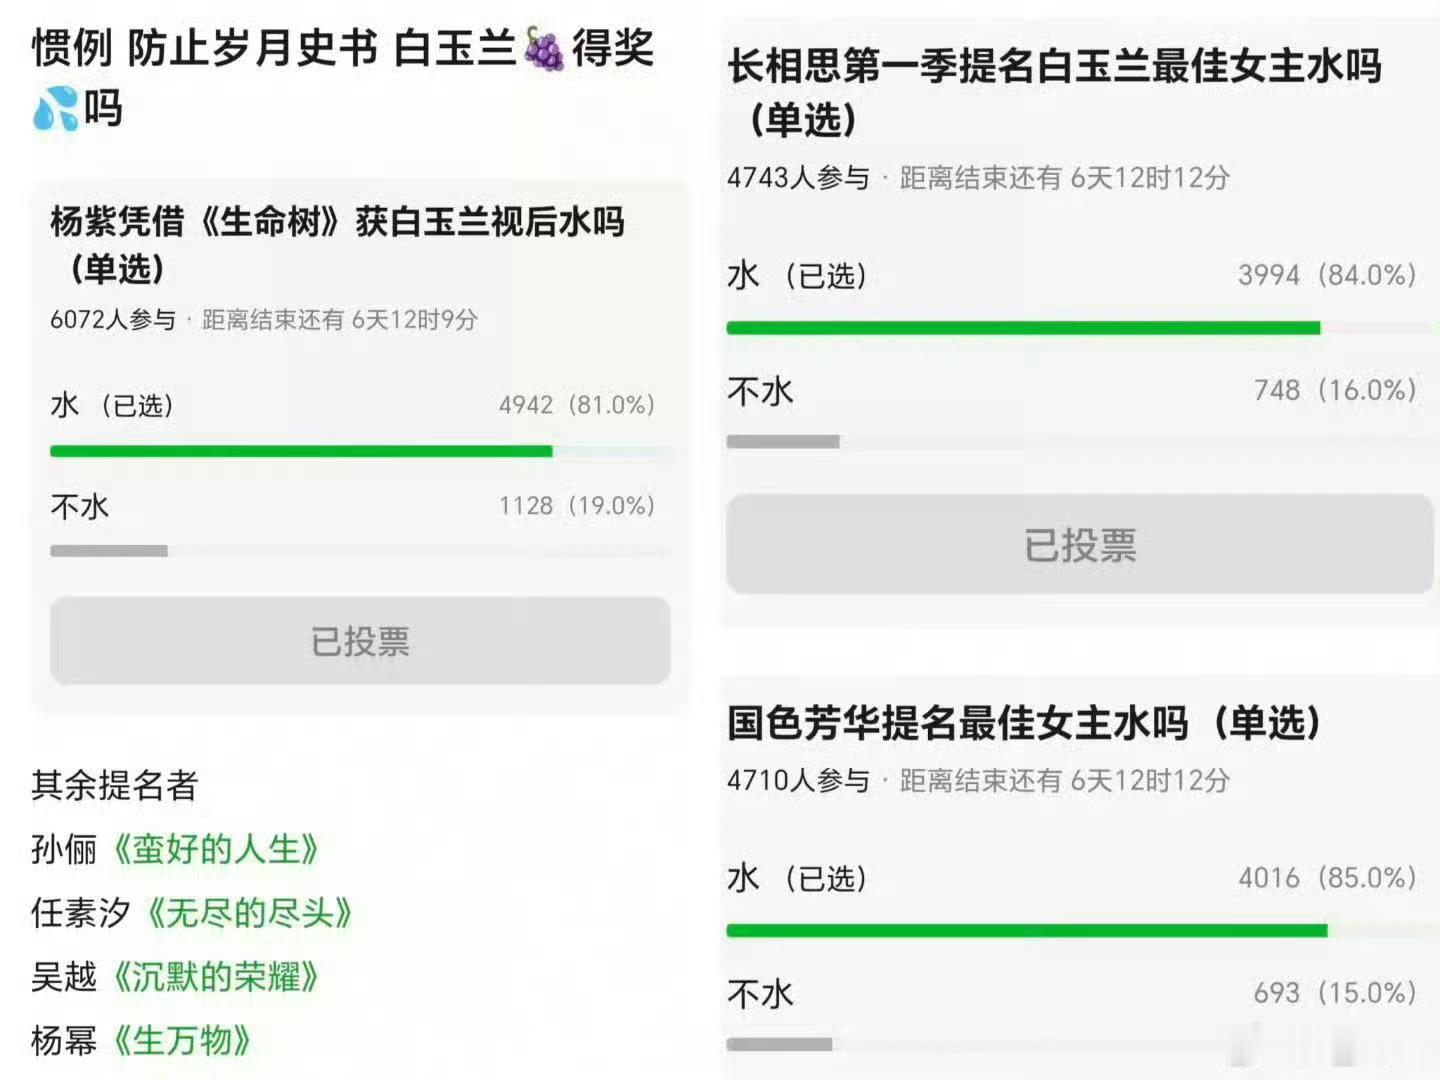The image size is (1440, 1080).
Task: Pick 水 in 国色芳华 poll
Action: click(1072, 878)
